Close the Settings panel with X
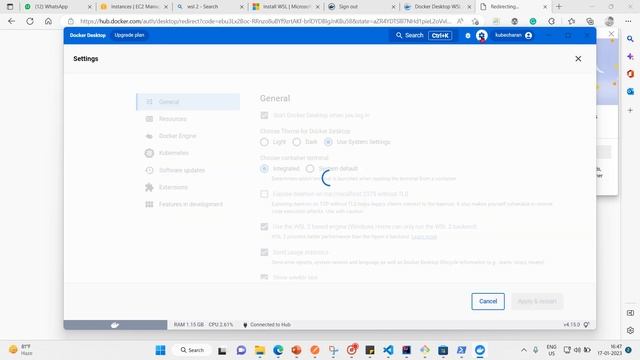The image size is (640, 360). point(578,59)
